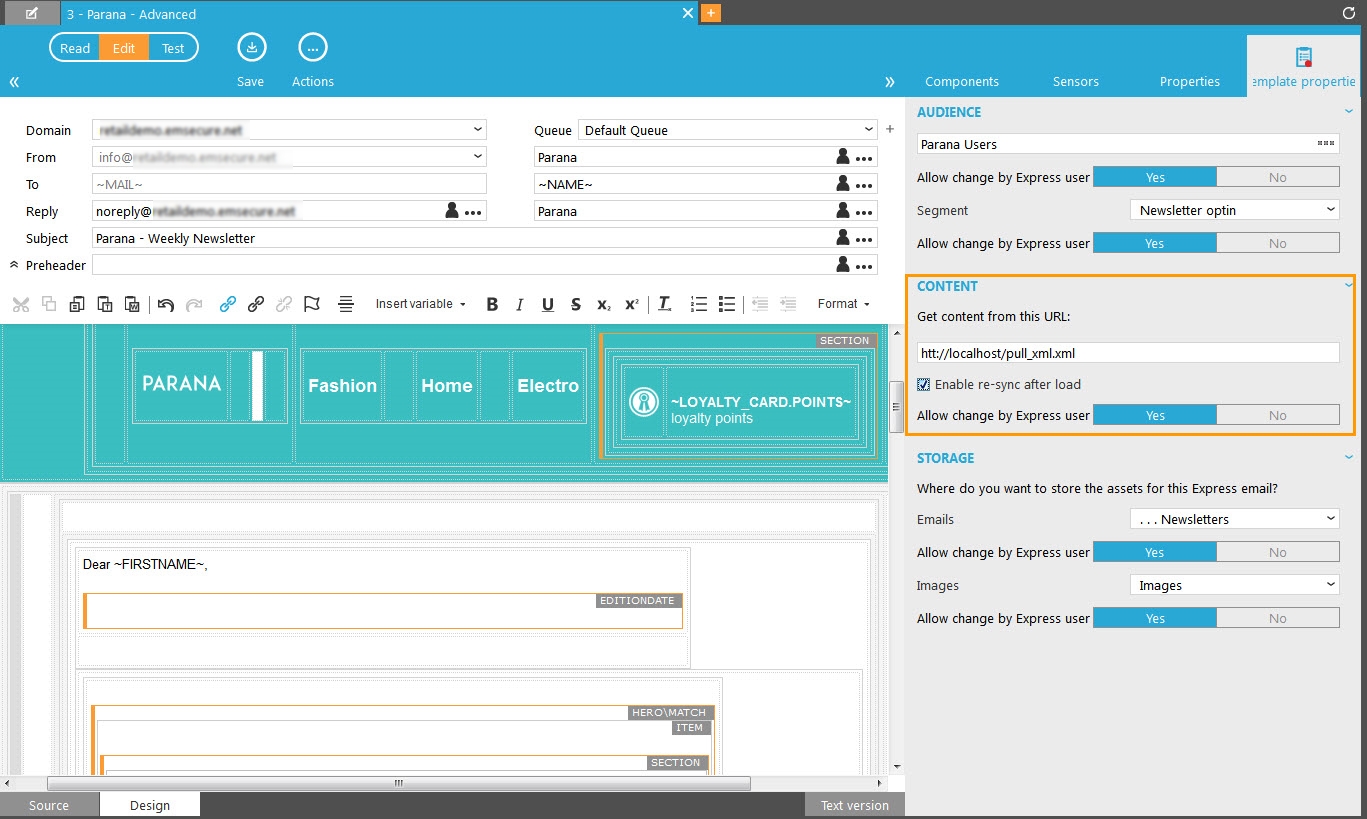Click the refresh icon in title bar
Viewport: 1367px width, 819px height.
tap(1348, 13)
